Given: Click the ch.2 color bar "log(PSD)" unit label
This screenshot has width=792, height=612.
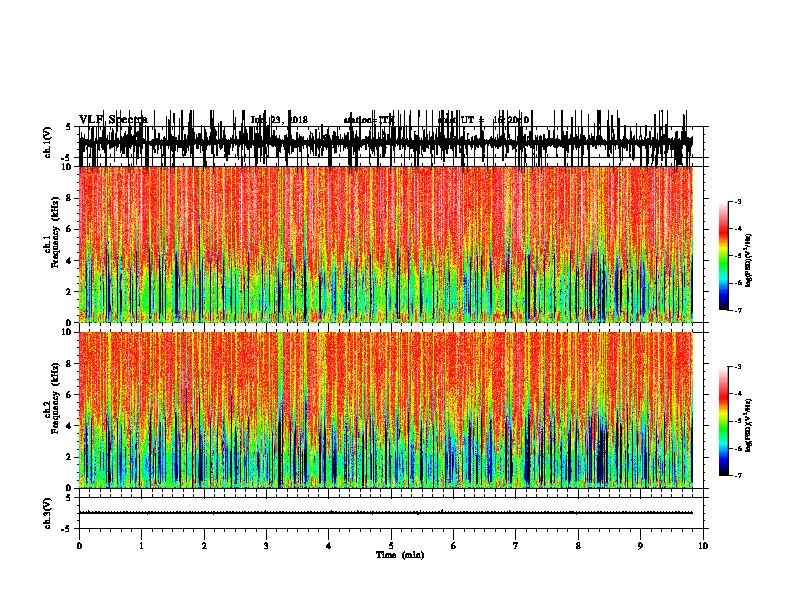Looking at the screenshot, I should tap(749, 425).
